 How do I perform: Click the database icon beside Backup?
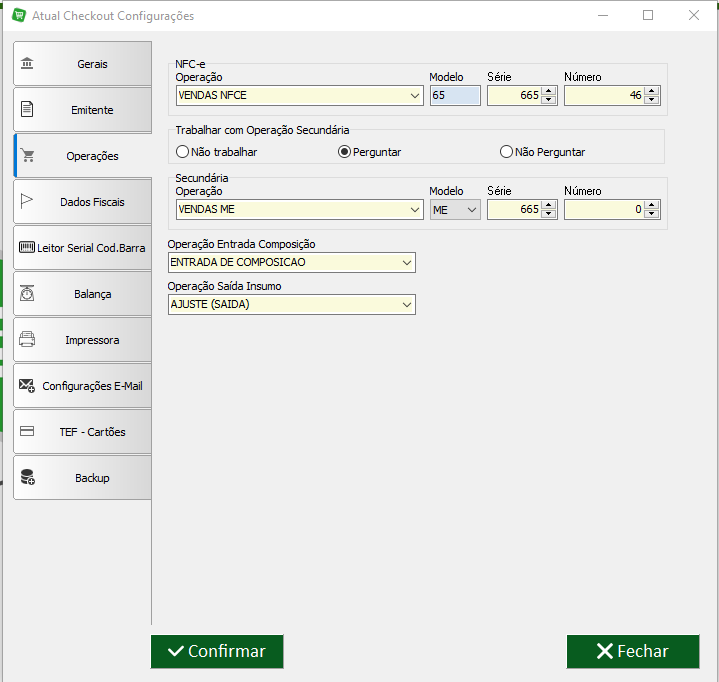[x=28, y=477]
